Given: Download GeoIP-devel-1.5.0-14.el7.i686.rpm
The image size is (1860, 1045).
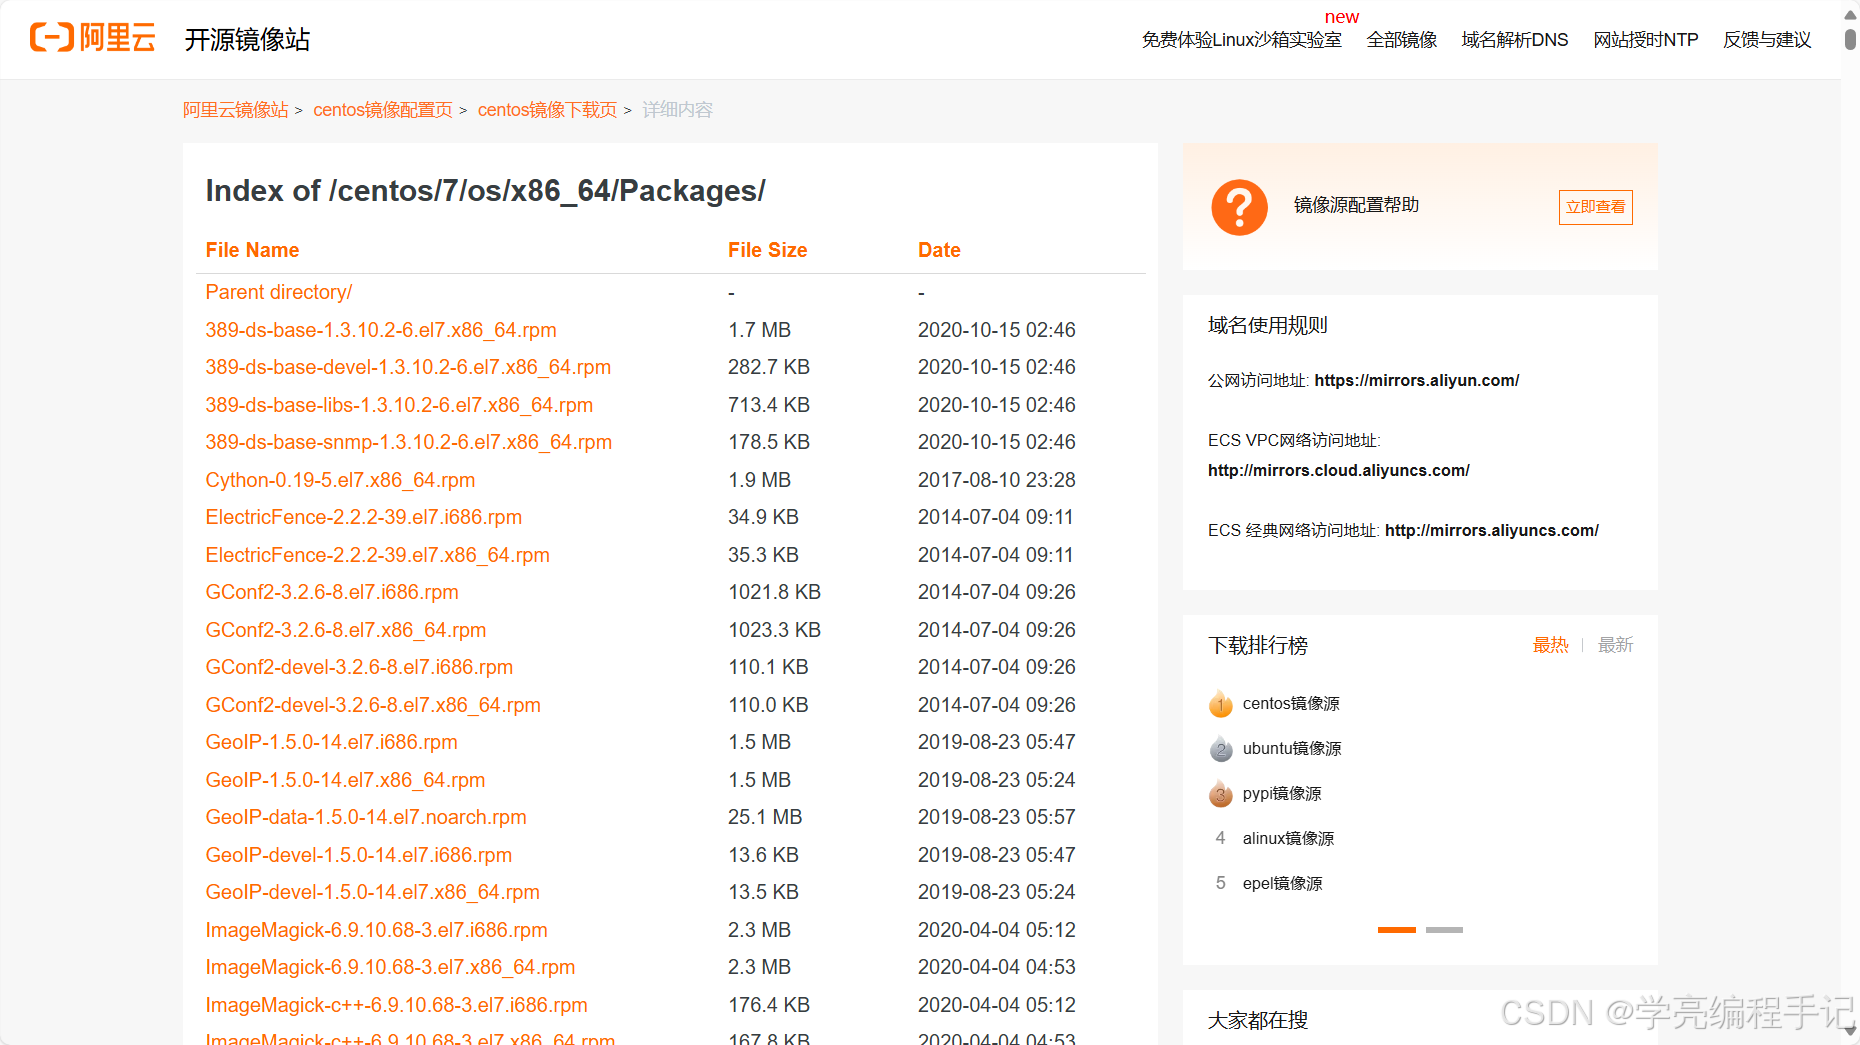Looking at the screenshot, I should pos(358,855).
